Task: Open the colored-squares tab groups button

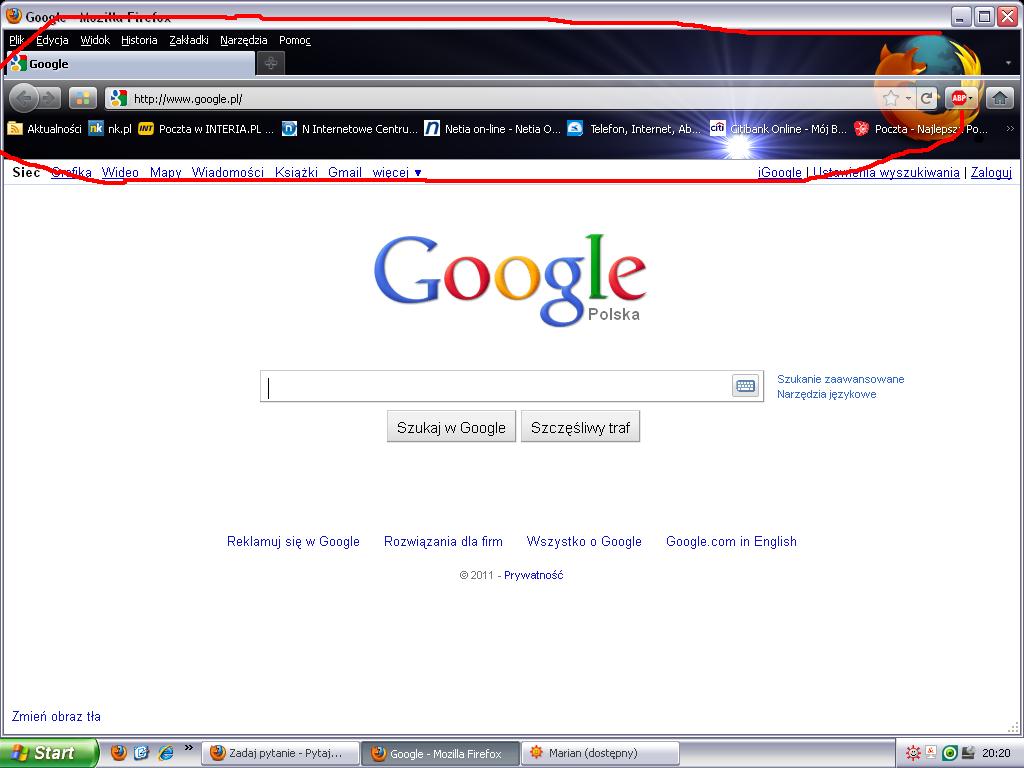Action: (83, 99)
